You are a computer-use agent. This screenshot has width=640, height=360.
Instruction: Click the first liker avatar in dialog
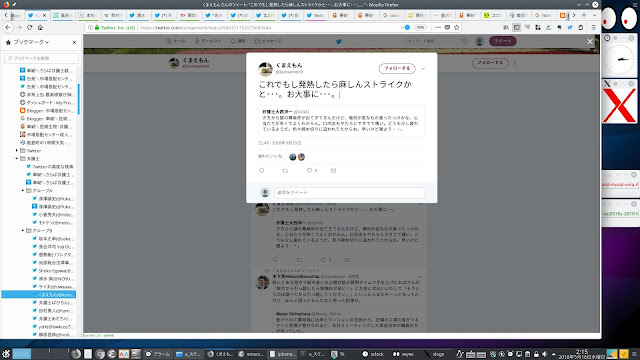pyautogui.click(x=293, y=157)
